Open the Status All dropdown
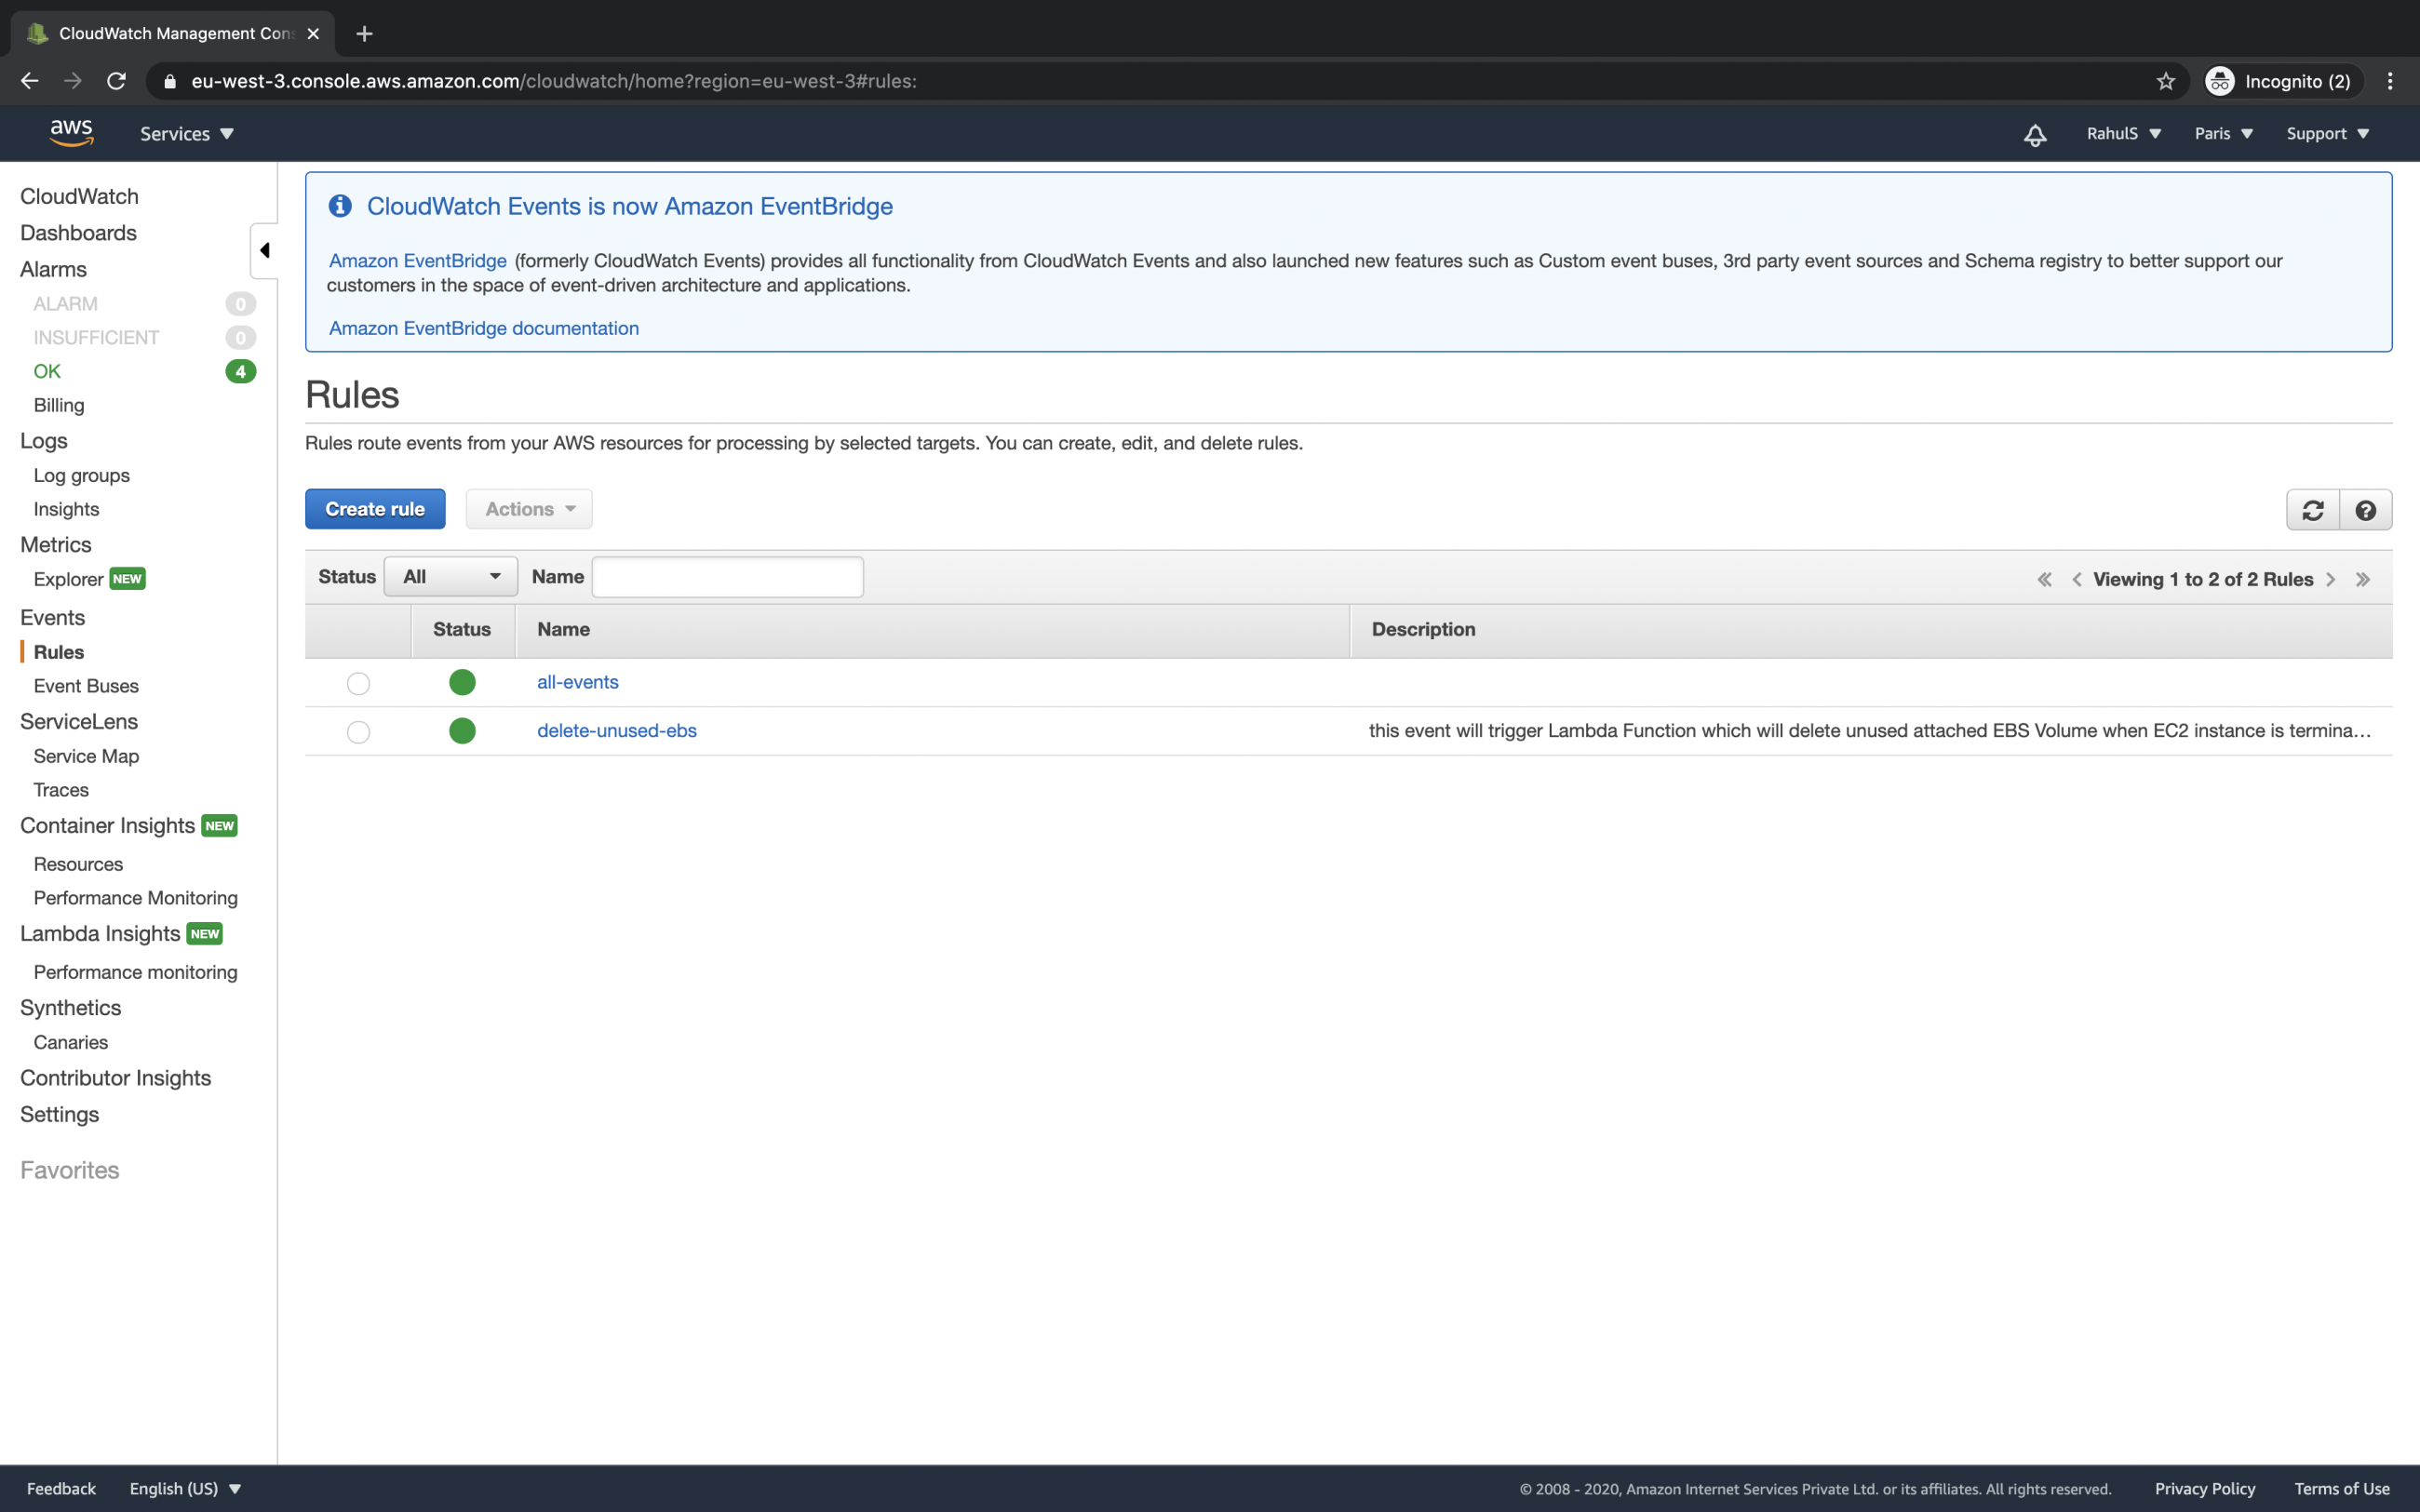The height and width of the screenshot is (1512, 2420). click(450, 576)
